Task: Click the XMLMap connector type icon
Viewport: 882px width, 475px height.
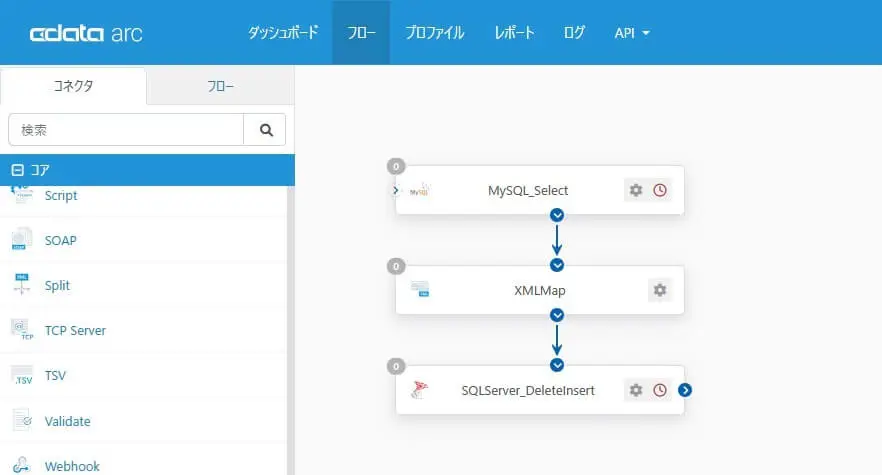Action: coord(420,289)
